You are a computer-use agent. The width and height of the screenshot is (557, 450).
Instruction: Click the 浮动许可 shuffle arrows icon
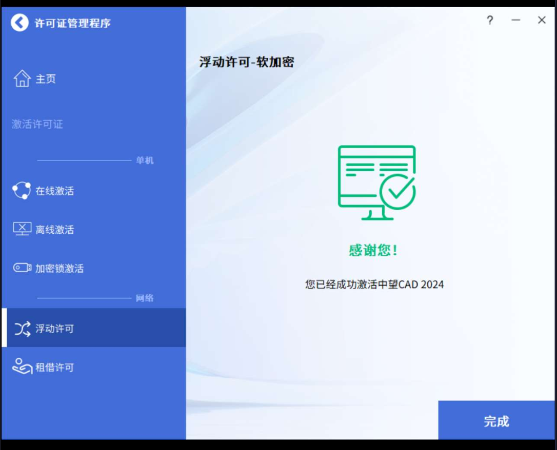pyautogui.click(x=22, y=329)
